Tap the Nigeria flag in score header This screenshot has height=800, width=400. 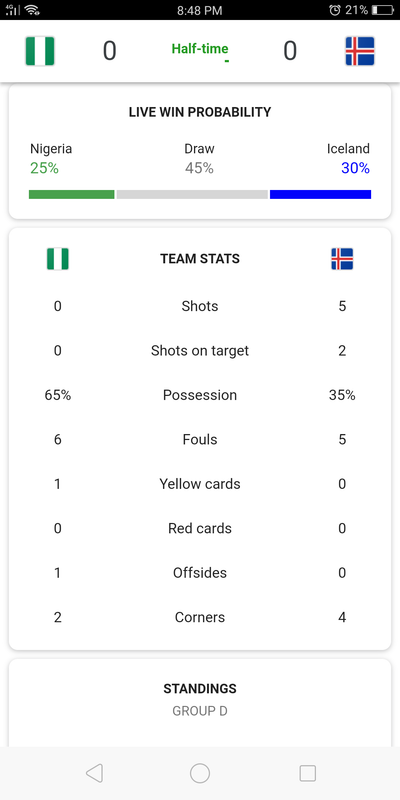(x=40, y=51)
